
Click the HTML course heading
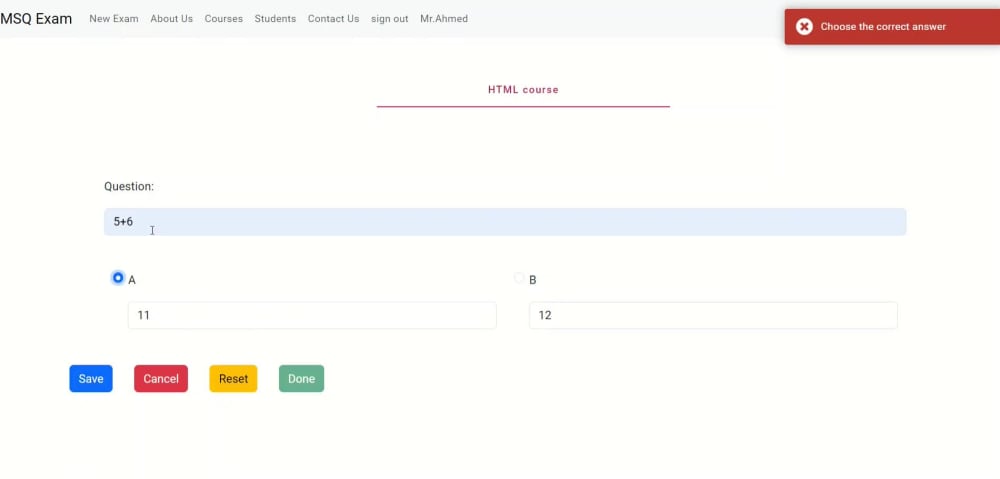[523, 90]
